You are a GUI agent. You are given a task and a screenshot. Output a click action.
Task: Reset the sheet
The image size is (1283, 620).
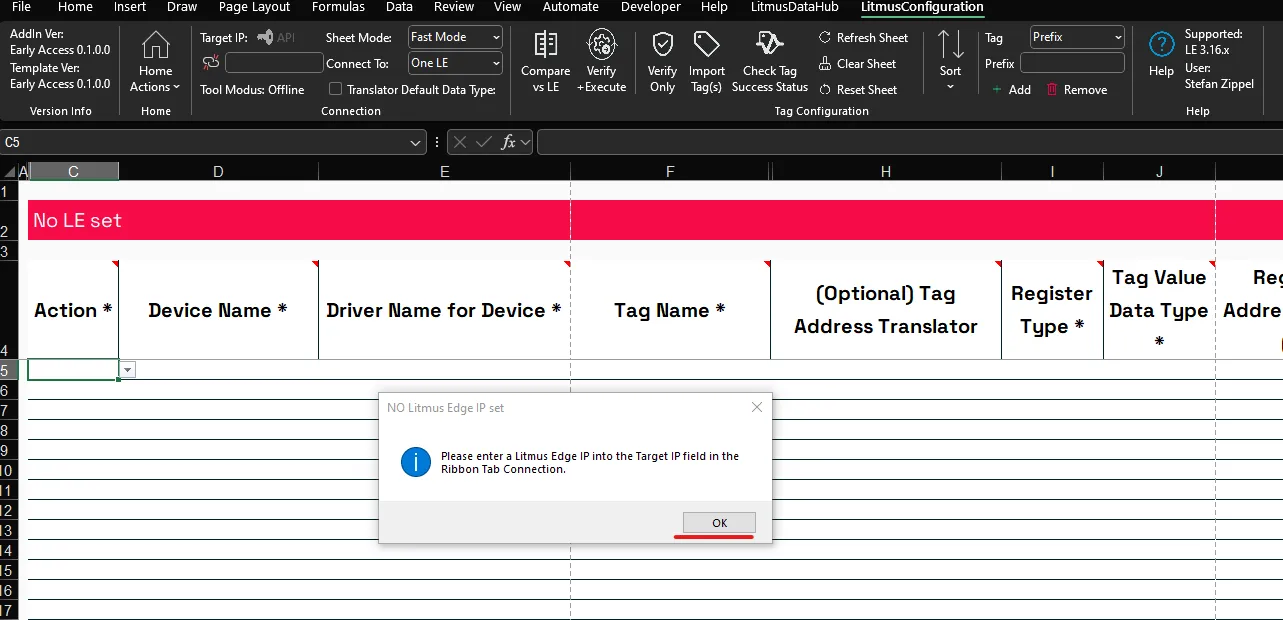coord(857,89)
